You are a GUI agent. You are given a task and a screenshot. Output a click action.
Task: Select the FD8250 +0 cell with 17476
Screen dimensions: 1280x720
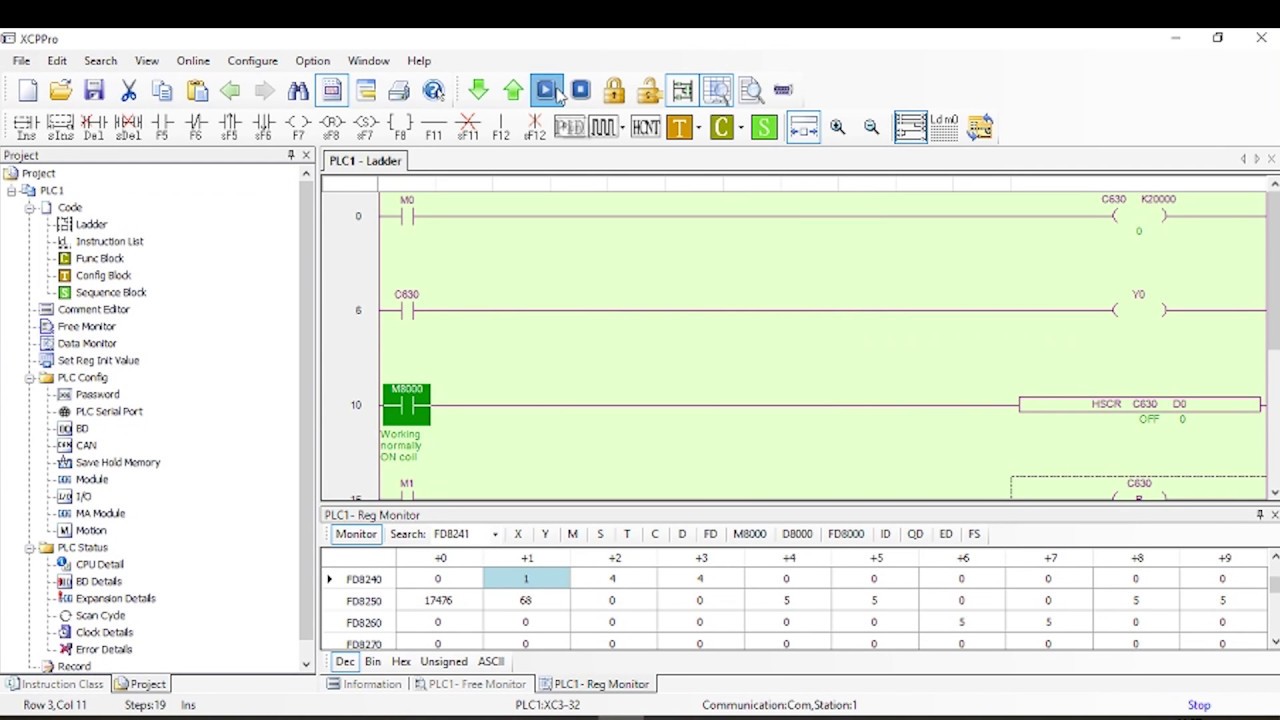pyautogui.click(x=438, y=601)
